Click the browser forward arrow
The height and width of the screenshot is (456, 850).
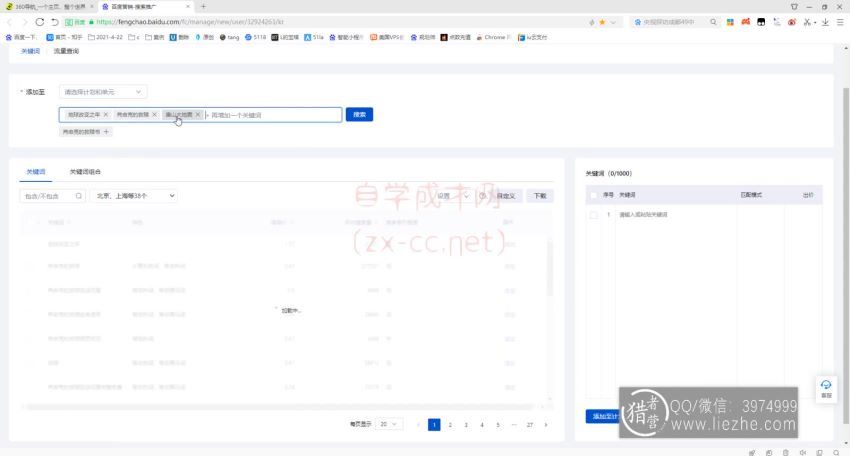coord(24,22)
